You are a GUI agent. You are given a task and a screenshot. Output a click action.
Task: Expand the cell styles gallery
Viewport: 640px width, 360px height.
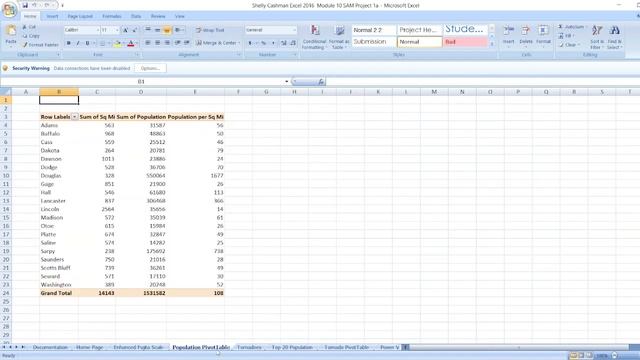[x=492, y=44]
